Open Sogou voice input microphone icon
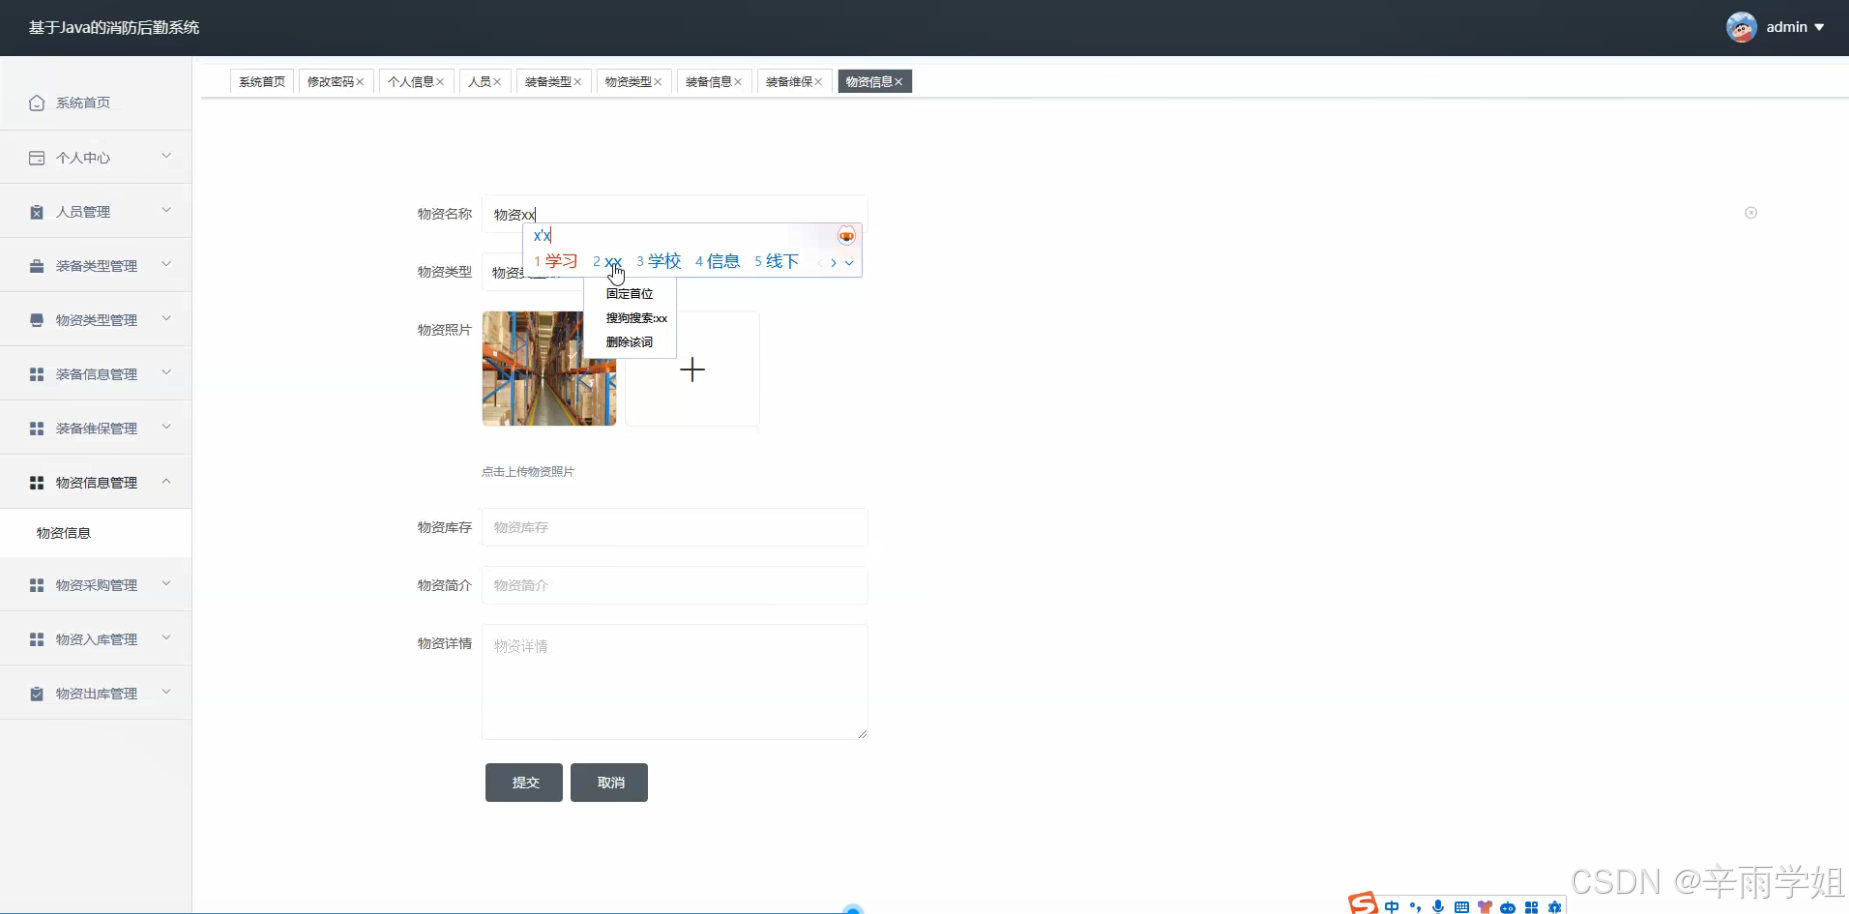Viewport: 1849px width, 914px height. [1437, 906]
